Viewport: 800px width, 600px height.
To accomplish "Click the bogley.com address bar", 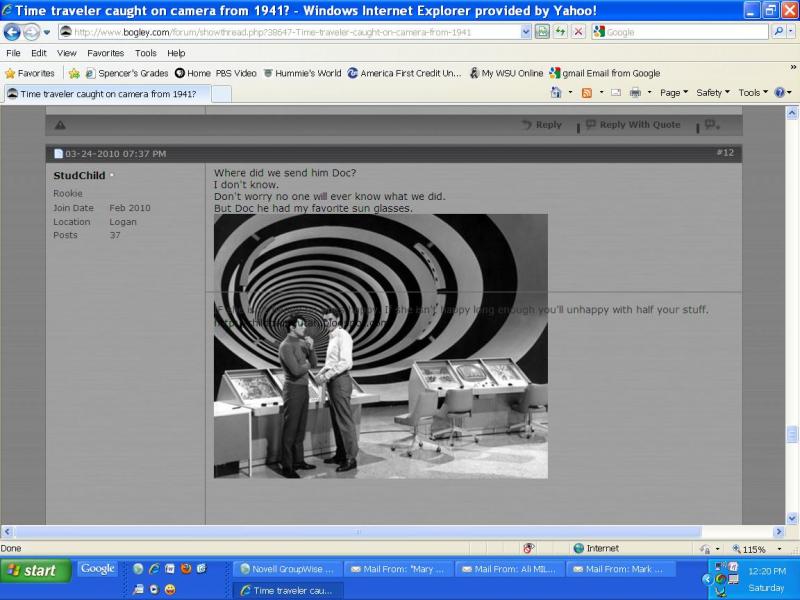I will pyautogui.click(x=290, y=32).
